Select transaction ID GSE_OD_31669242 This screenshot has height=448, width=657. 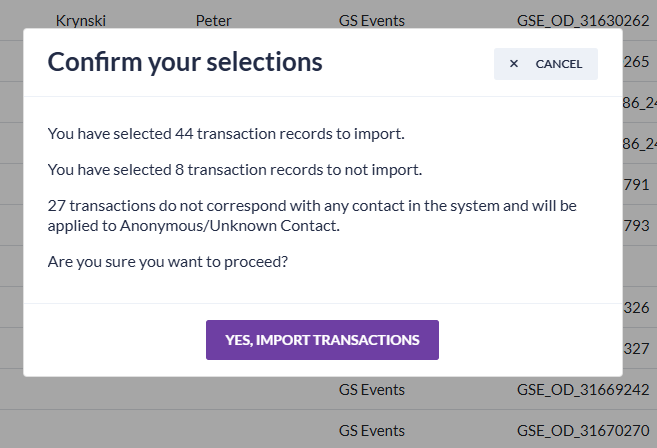[583, 389]
